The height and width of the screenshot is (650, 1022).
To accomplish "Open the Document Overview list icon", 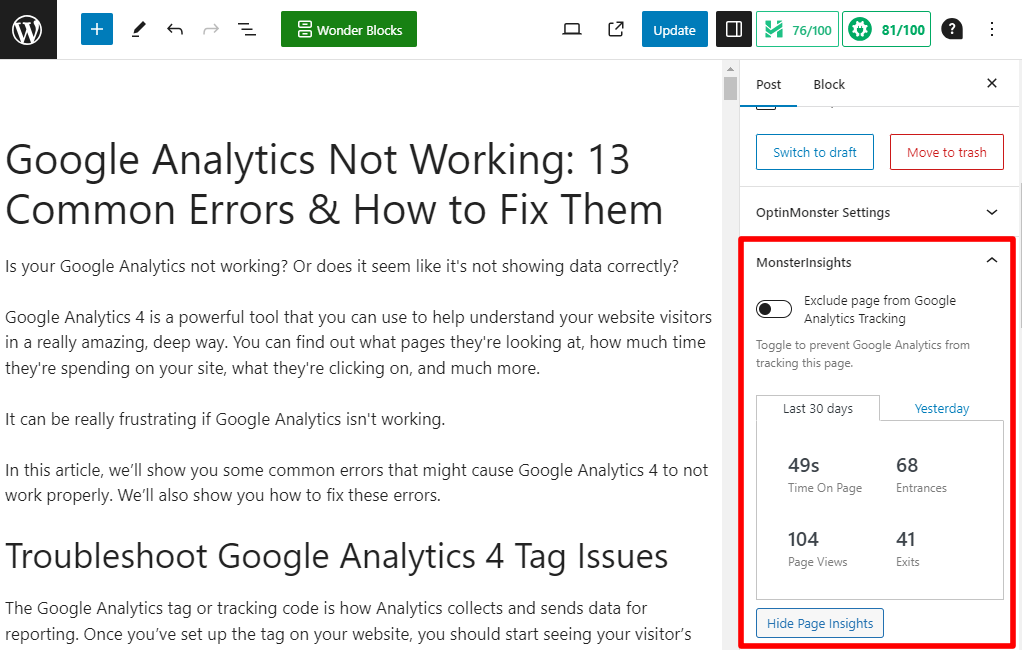I will point(246,29).
